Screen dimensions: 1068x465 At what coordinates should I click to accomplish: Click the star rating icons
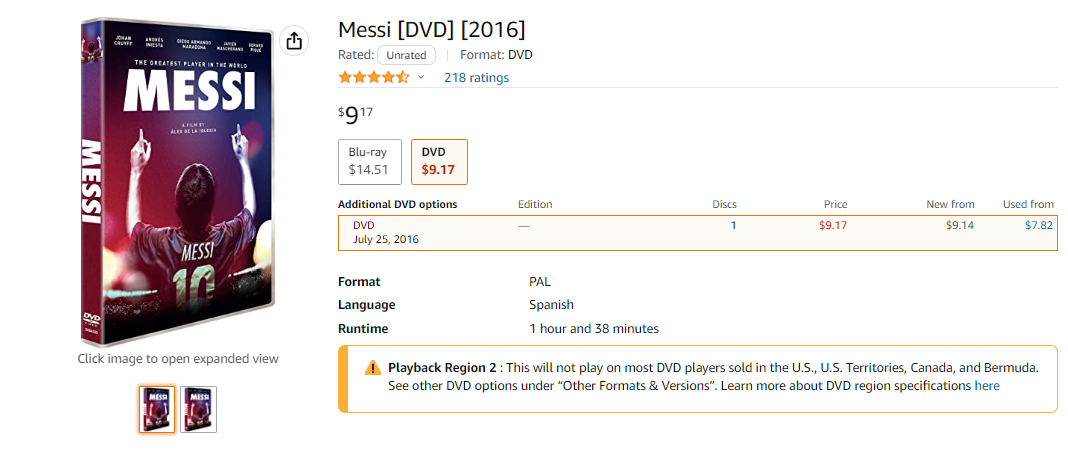[373, 78]
